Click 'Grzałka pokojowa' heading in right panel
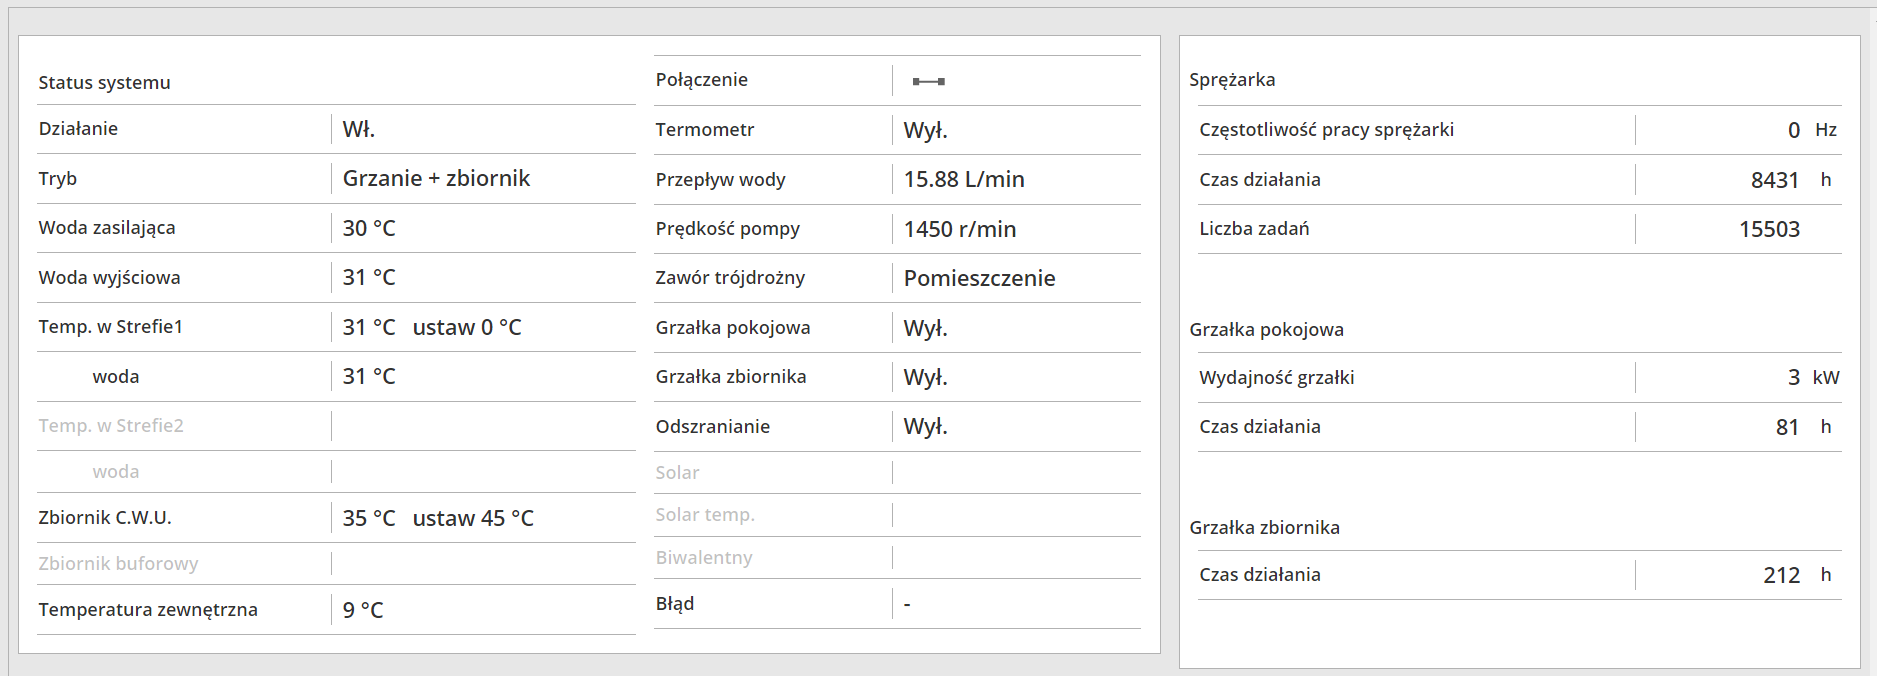This screenshot has width=1877, height=676. tap(1266, 330)
